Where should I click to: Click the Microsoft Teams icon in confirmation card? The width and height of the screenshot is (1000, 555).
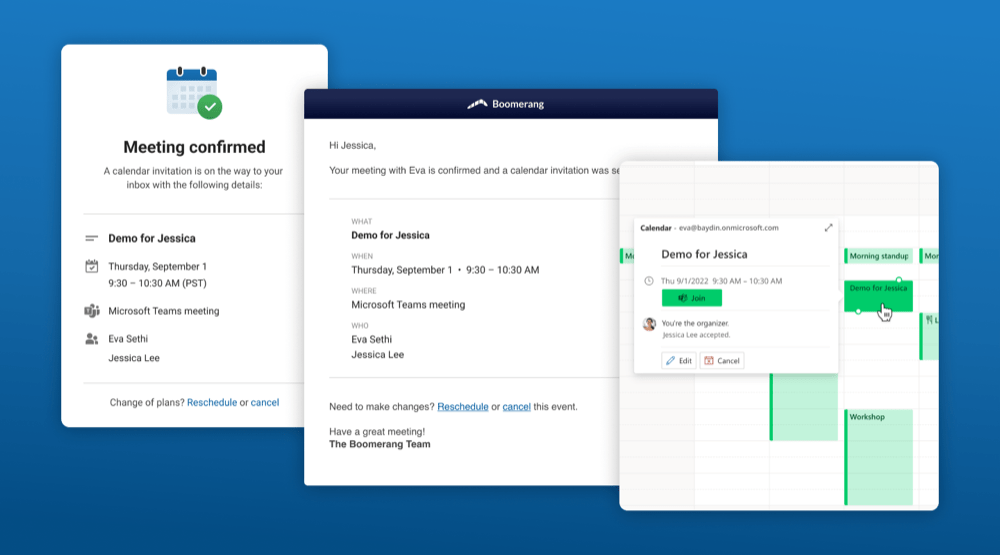point(92,311)
